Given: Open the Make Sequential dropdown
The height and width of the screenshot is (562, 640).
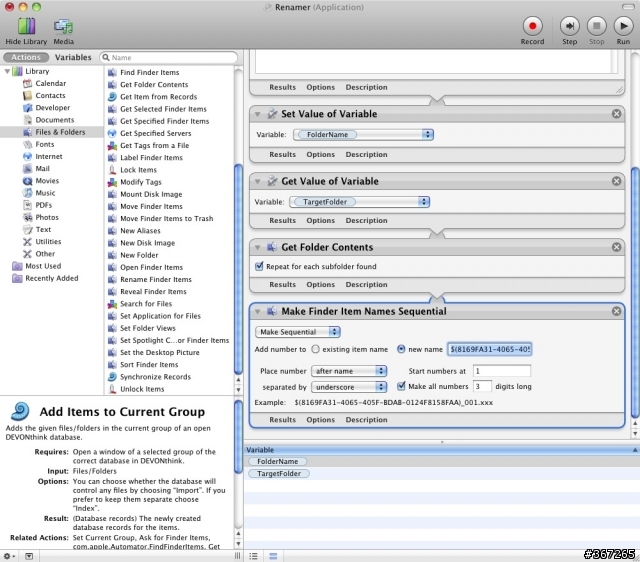Looking at the screenshot, I should click(x=298, y=332).
